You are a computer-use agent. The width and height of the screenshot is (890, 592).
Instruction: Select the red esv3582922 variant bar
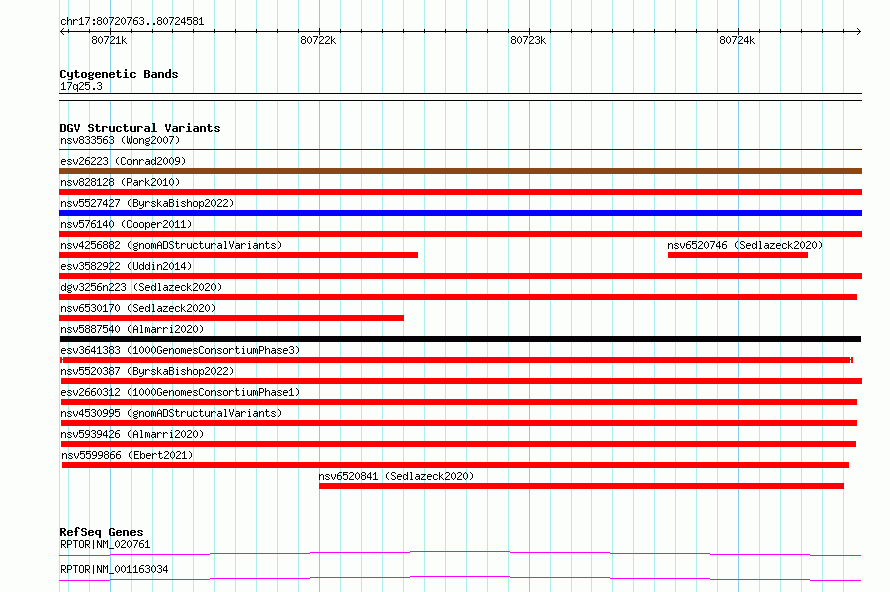coord(460,276)
